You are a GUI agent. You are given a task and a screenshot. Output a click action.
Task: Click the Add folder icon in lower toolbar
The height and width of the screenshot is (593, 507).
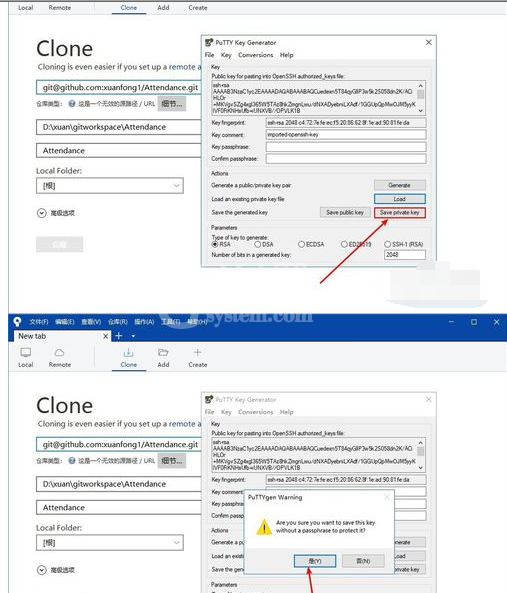tap(163, 352)
